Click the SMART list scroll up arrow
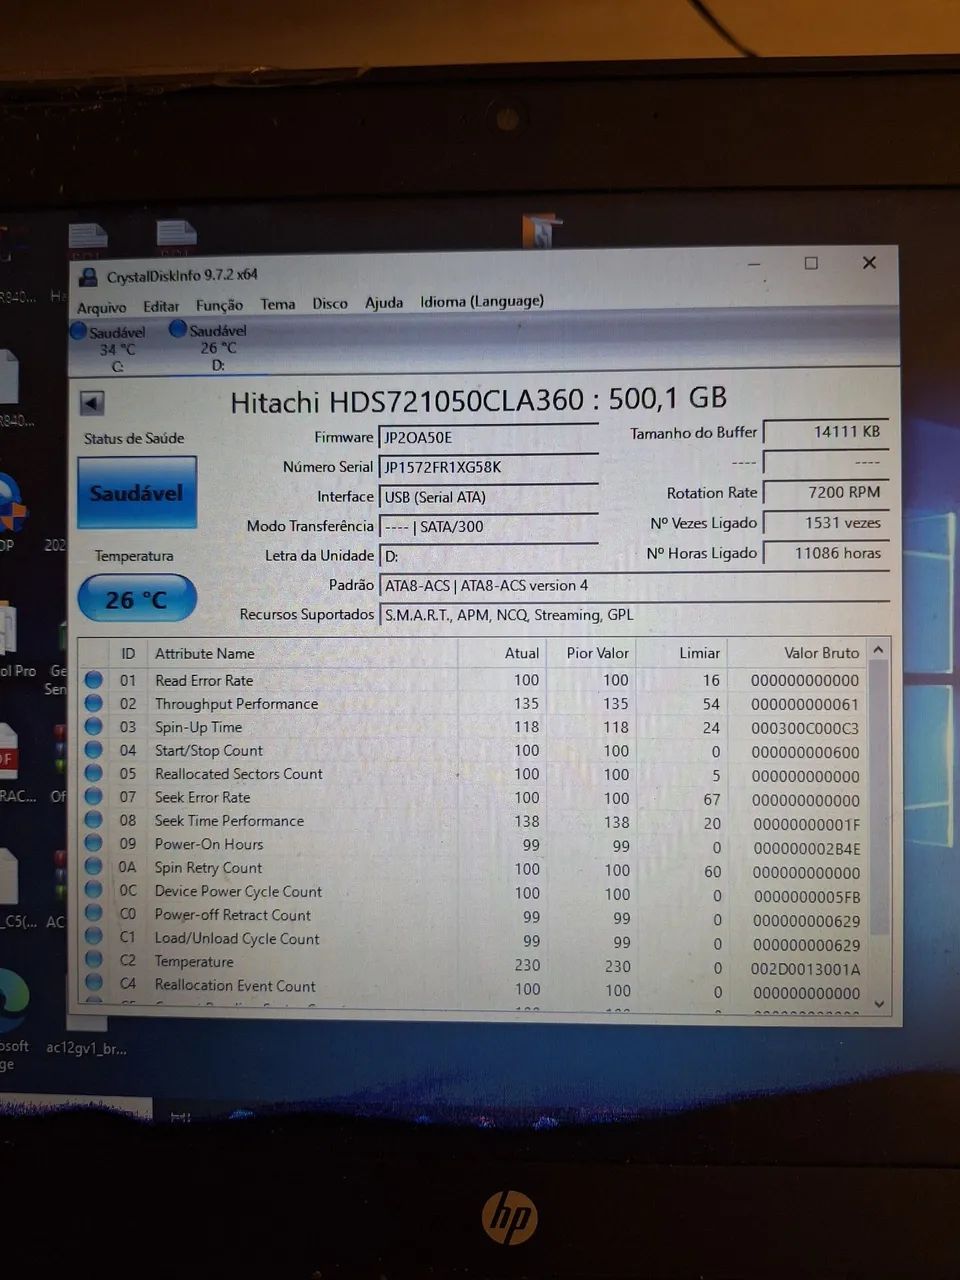Viewport: 960px width, 1280px height. pos(878,650)
